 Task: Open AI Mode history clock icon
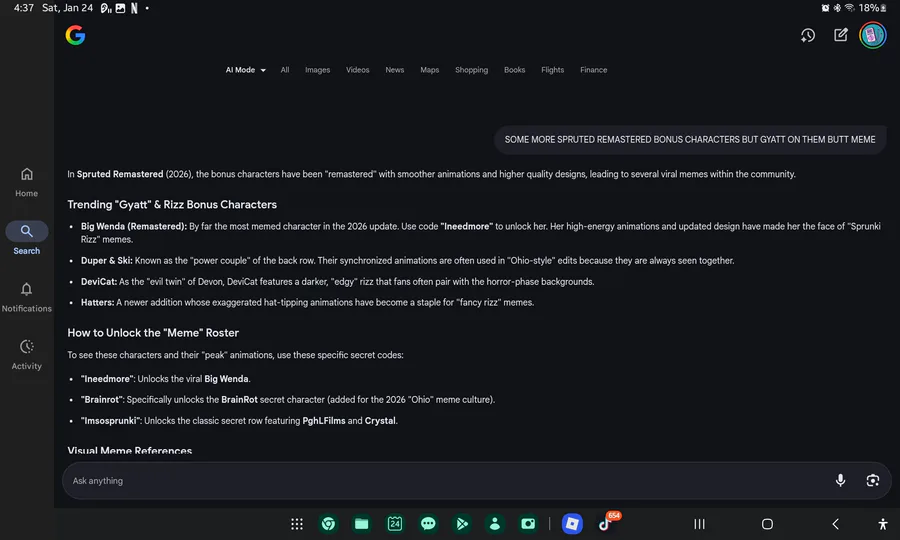808,36
